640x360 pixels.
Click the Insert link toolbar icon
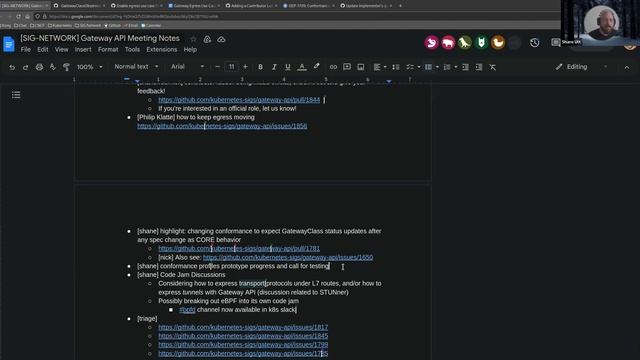tap(333, 67)
